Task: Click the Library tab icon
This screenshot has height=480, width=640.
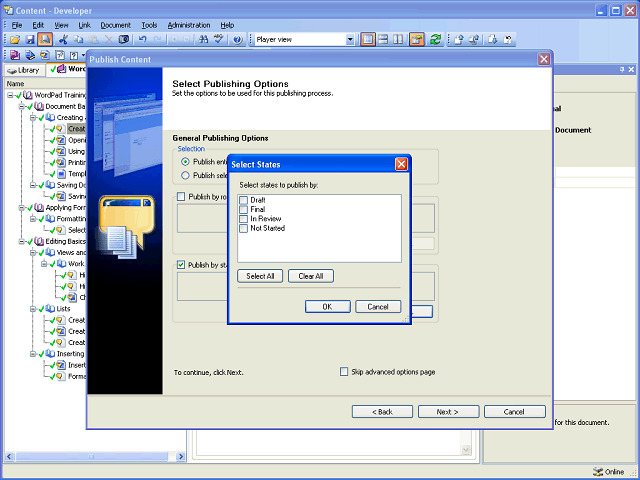Action: [12, 71]
